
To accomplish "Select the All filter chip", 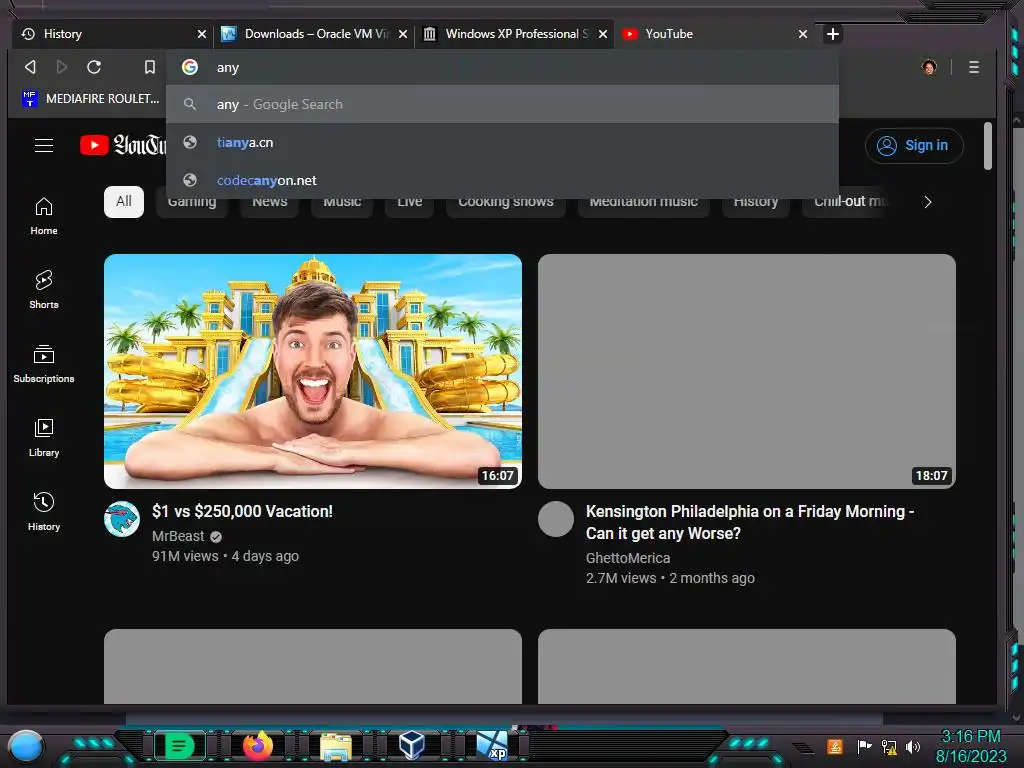I will tap(123, 201).
